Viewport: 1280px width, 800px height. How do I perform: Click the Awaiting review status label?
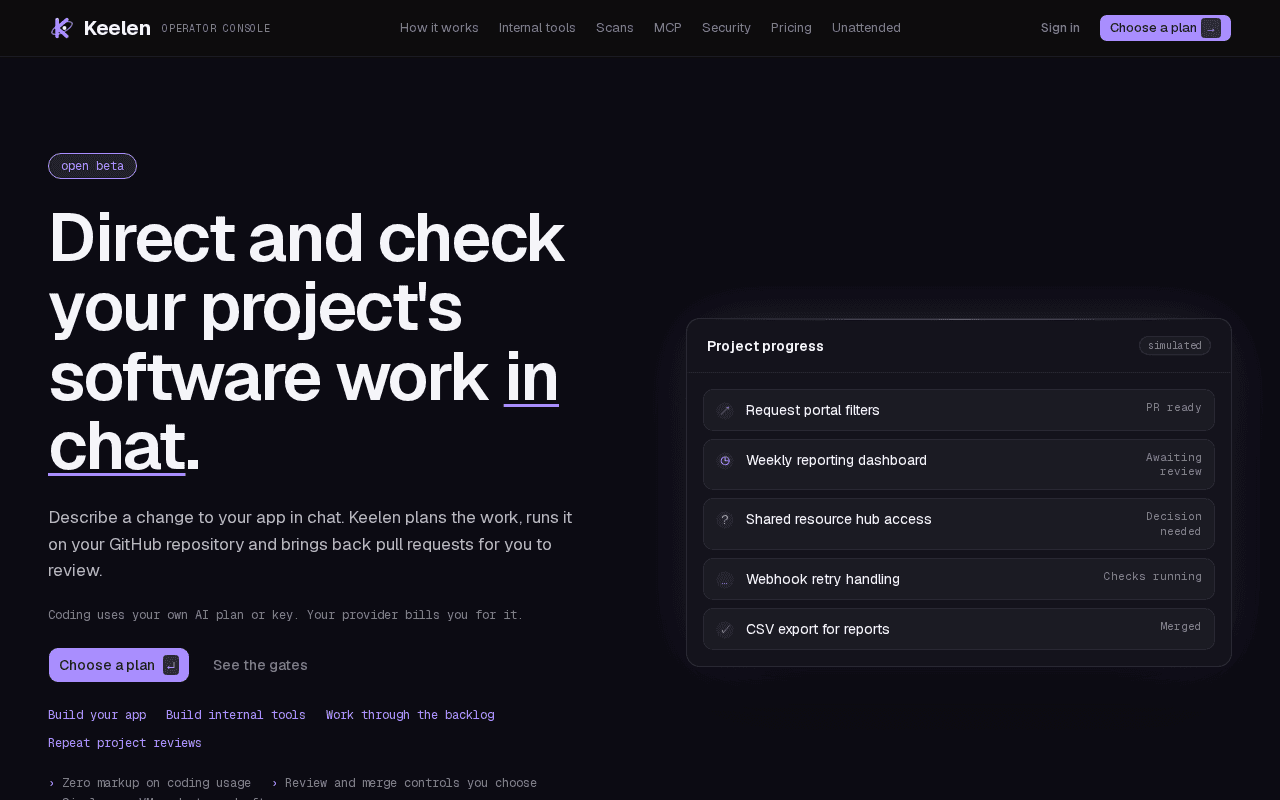(x=1174, y=464)
